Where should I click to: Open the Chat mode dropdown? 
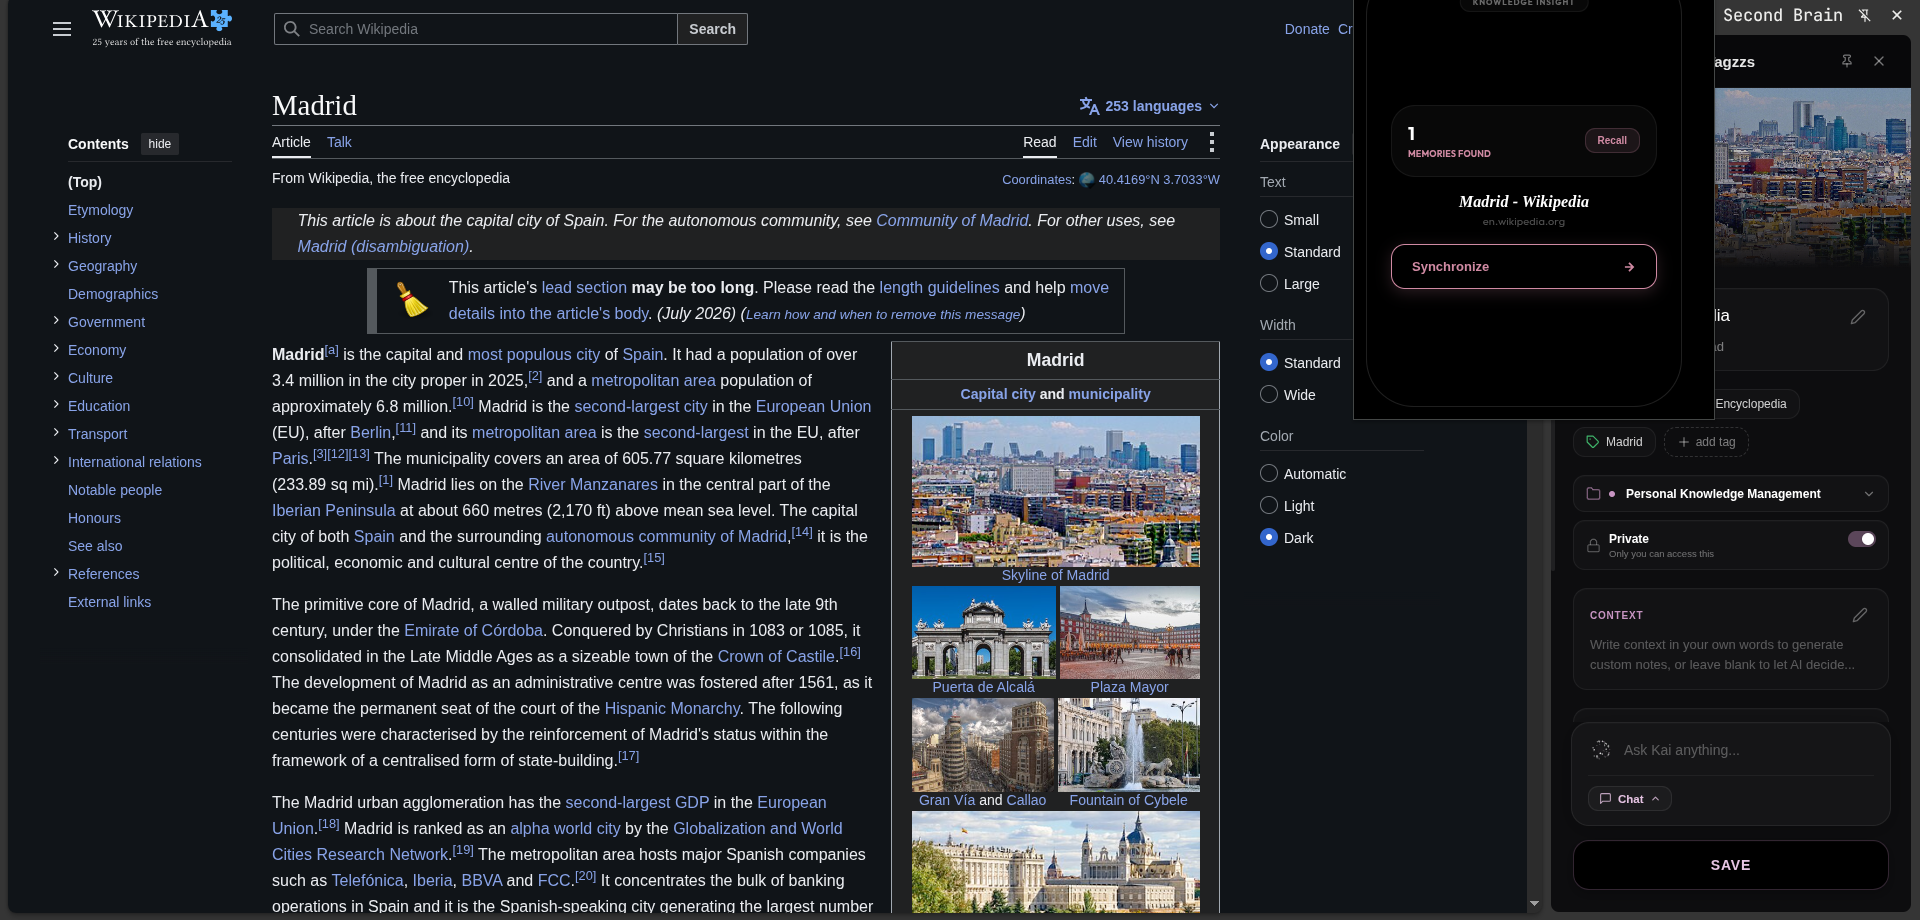(x=1630, y=799)
